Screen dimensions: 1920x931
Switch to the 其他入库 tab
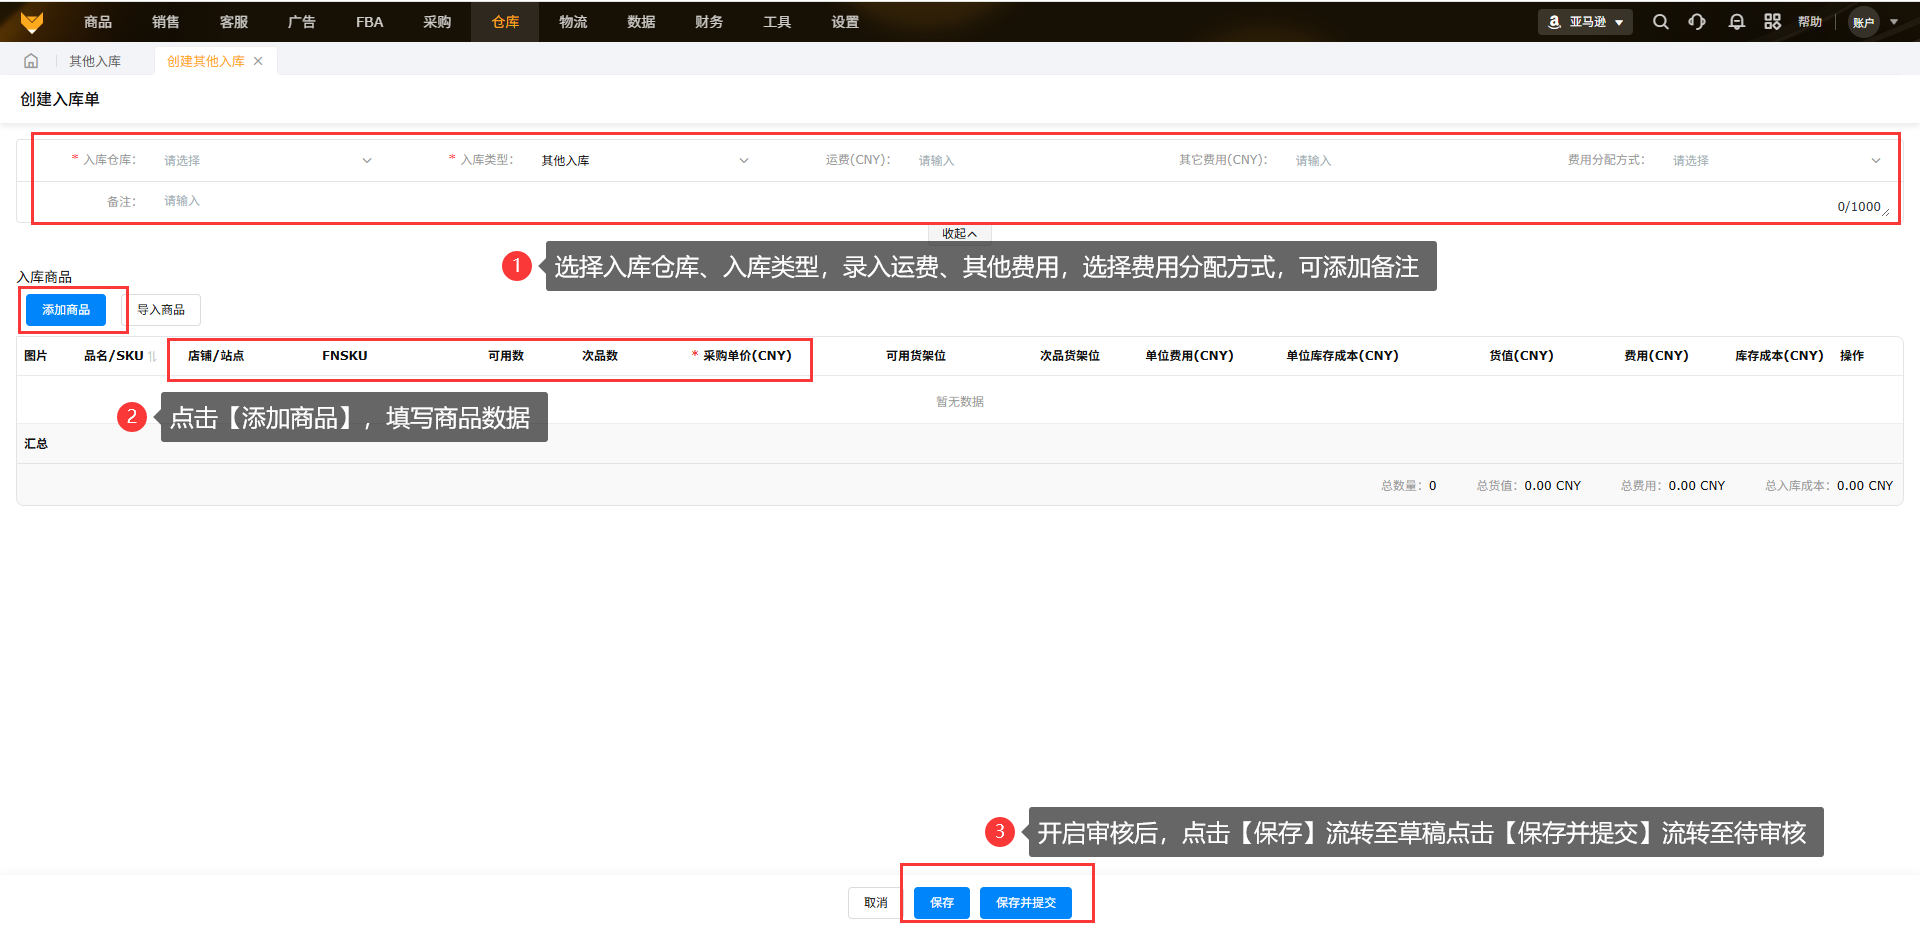coord(95,61)
